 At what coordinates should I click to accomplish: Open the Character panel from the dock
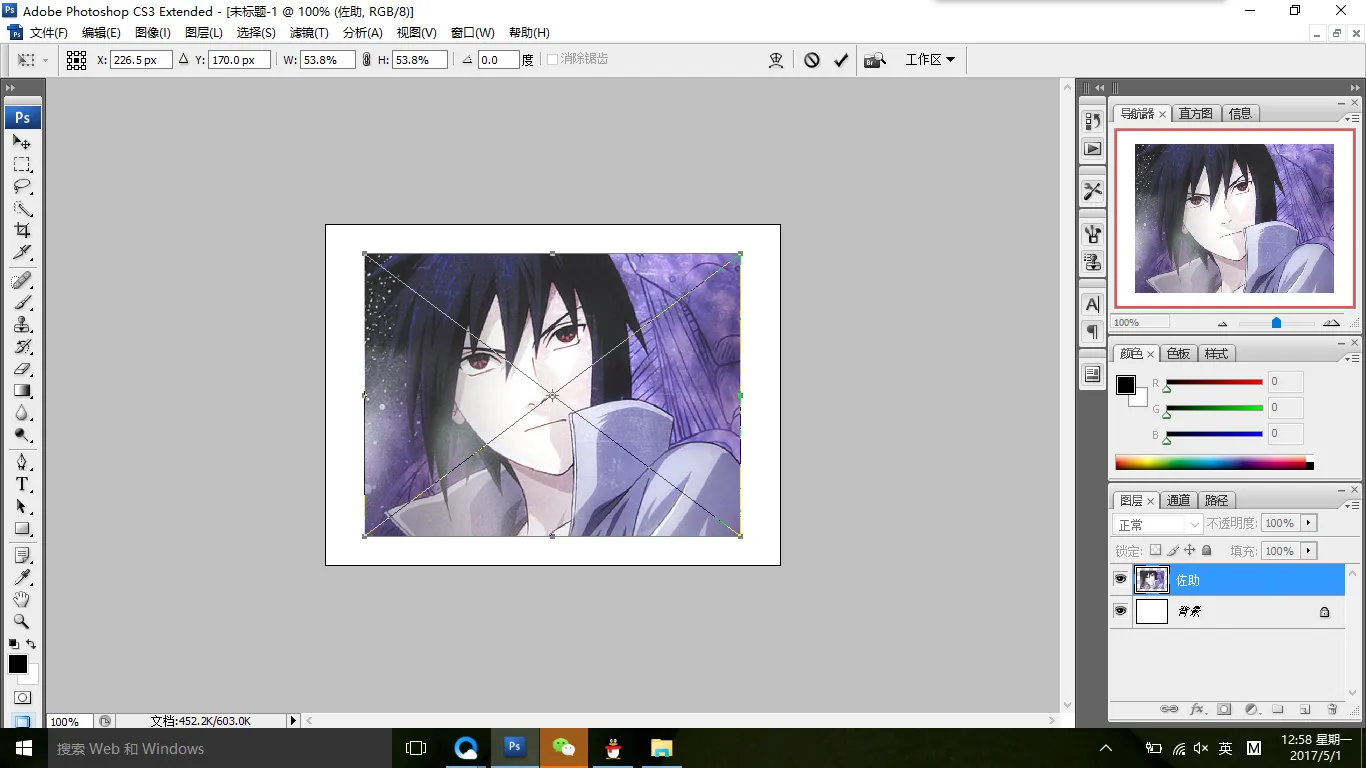(1093, 304)
